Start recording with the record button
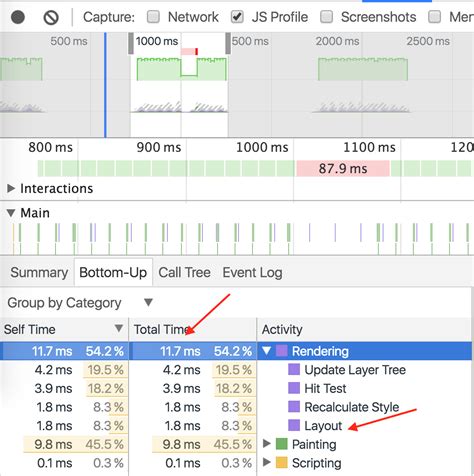 pyautogui.click(x=18, y=17)
